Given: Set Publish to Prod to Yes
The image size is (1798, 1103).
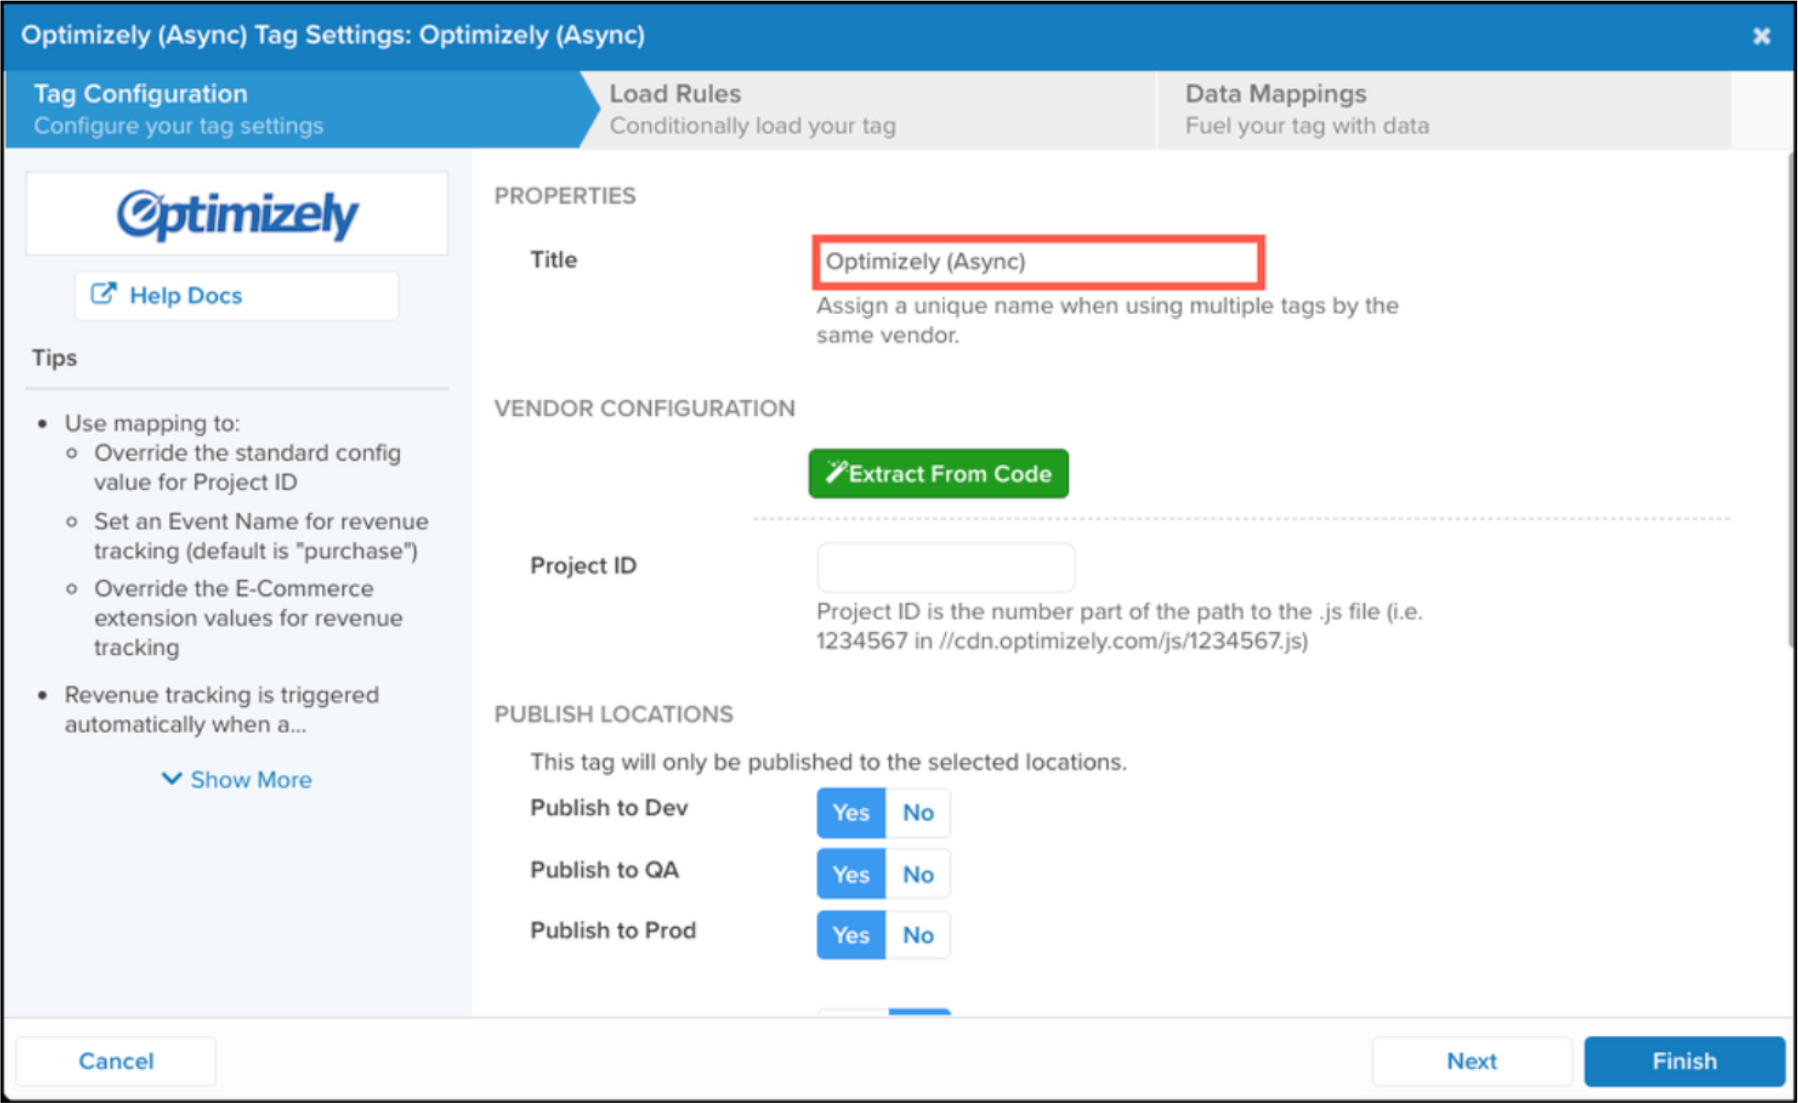Looking at the screenshot, I should [x=851, y=936].
